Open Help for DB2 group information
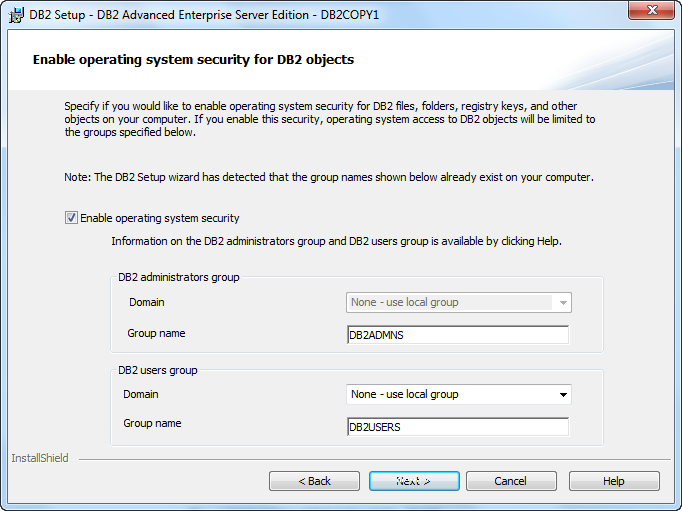The image size is (682, 511). 614,481
